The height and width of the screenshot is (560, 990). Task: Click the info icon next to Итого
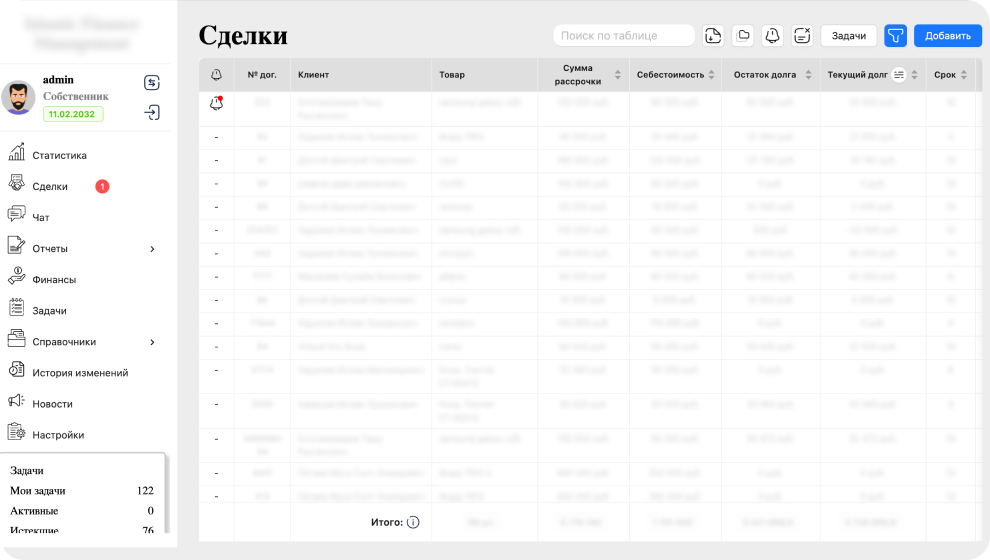point(413,522)
